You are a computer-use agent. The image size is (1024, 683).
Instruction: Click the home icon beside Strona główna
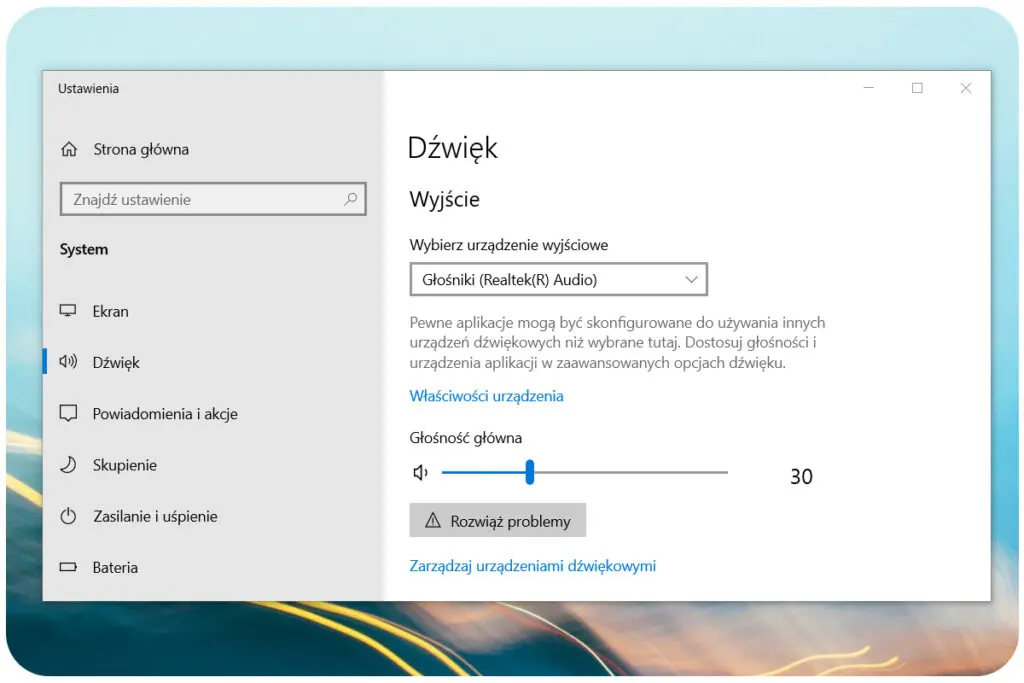[x=69, y=150]
